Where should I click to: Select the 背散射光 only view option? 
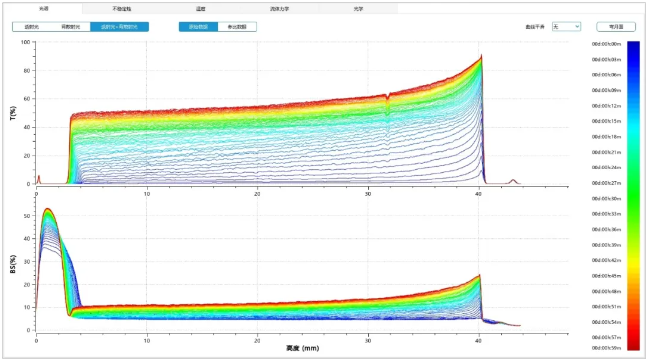(x=70, y=27)
